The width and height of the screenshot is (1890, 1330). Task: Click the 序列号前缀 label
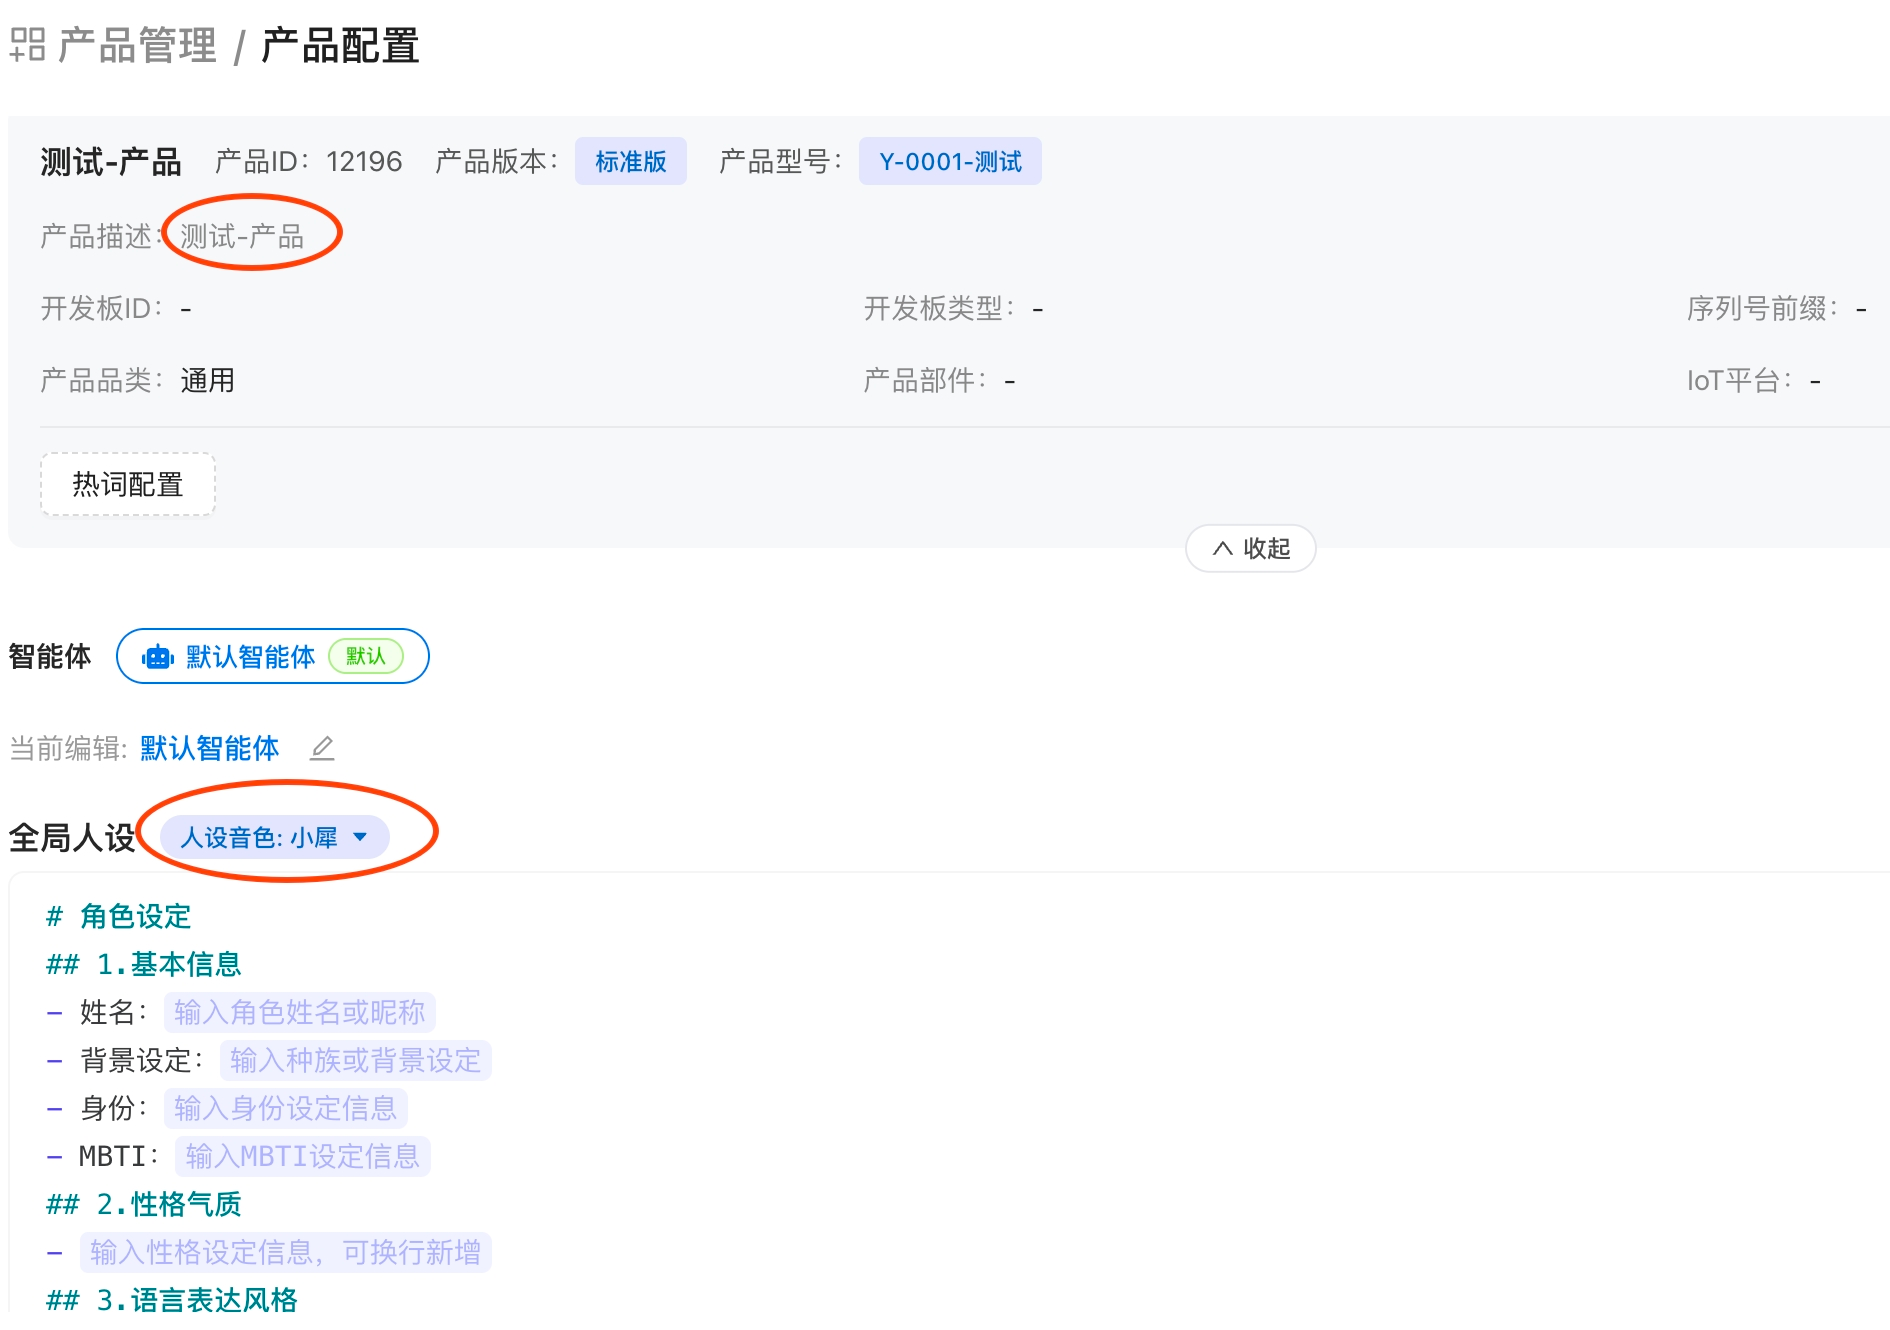tap(1763, 308)
